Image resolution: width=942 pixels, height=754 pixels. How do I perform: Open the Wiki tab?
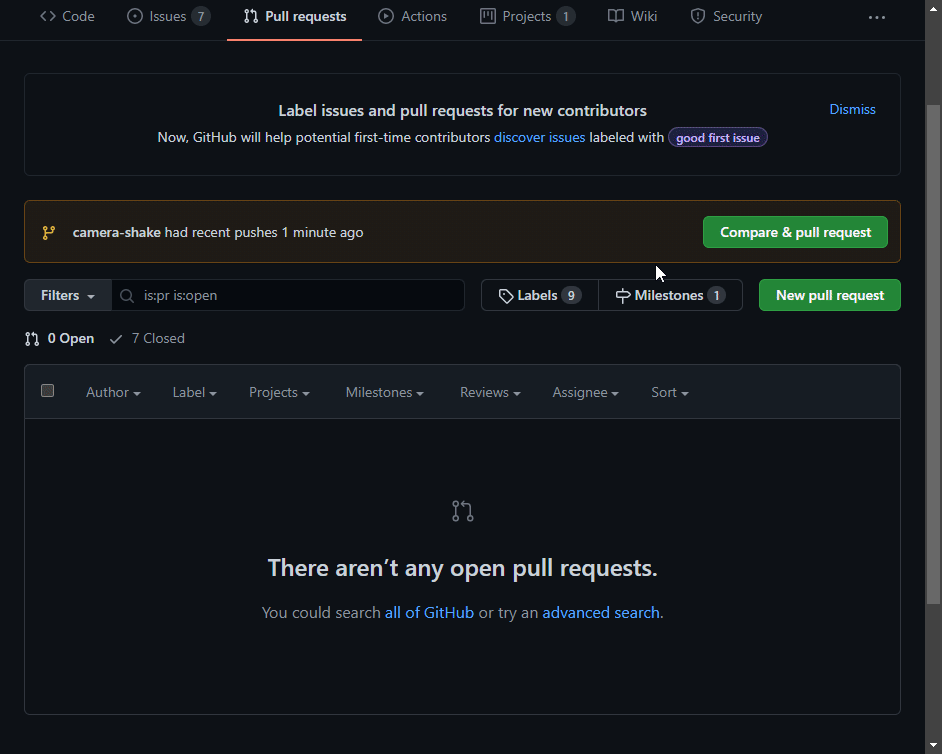[632, 16]
